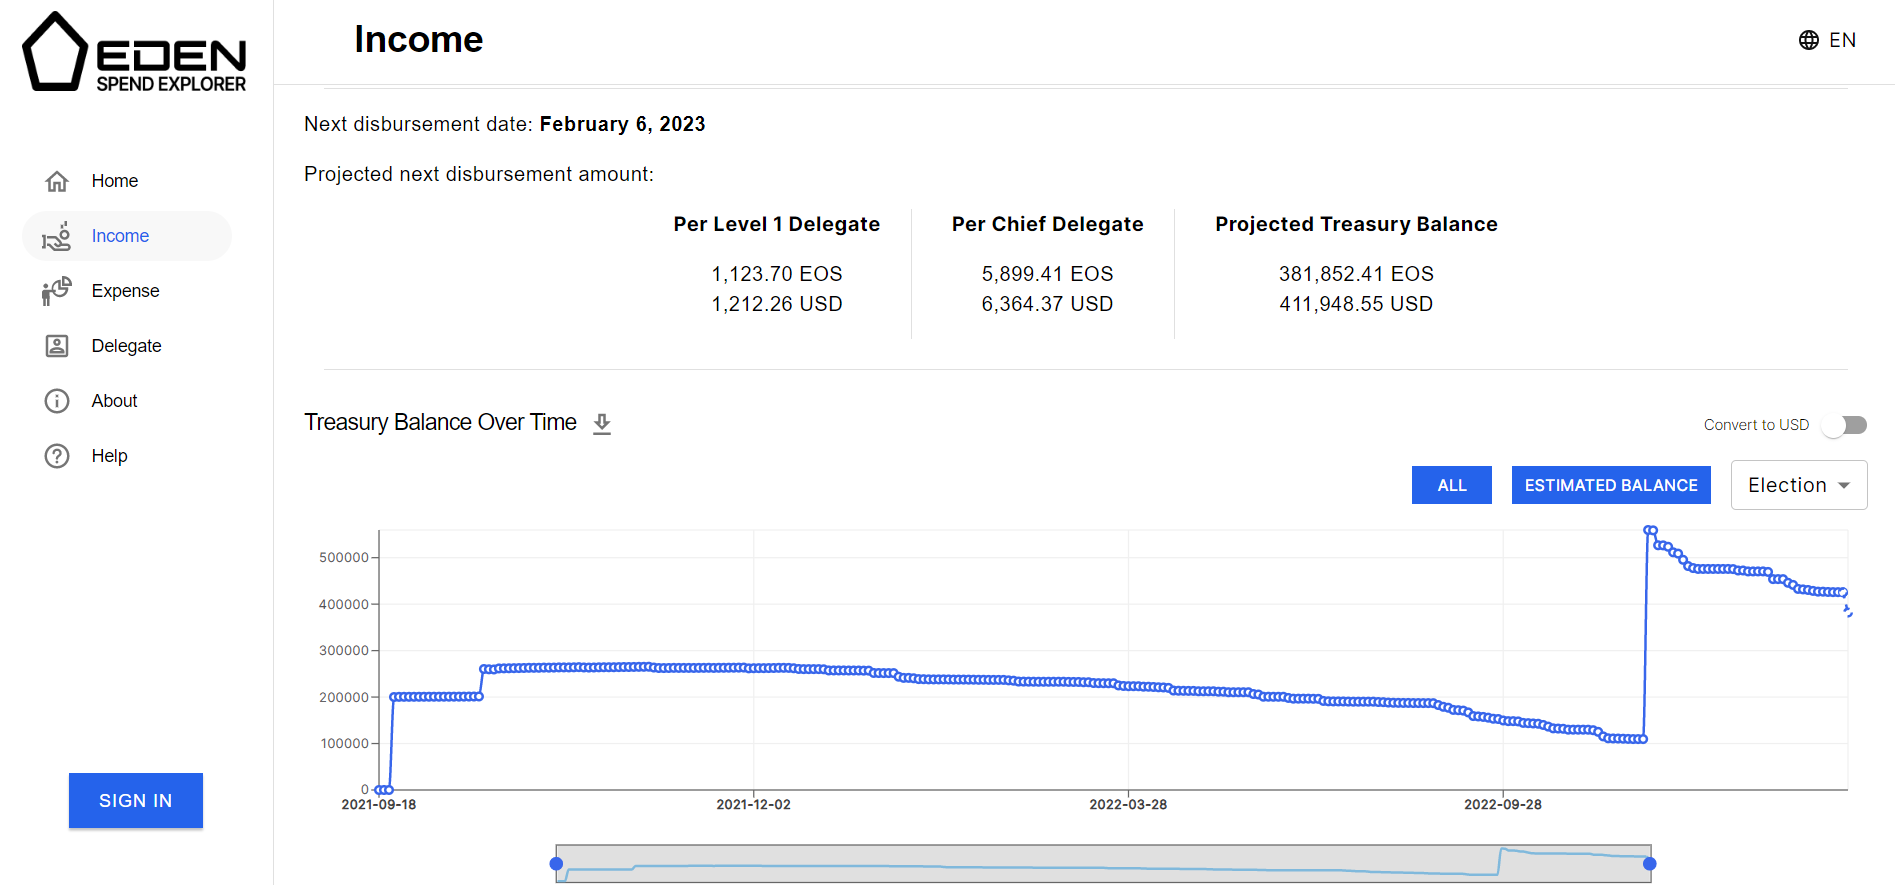Open the Expense section
The image size is (1895, 885).
click(127, 291)
